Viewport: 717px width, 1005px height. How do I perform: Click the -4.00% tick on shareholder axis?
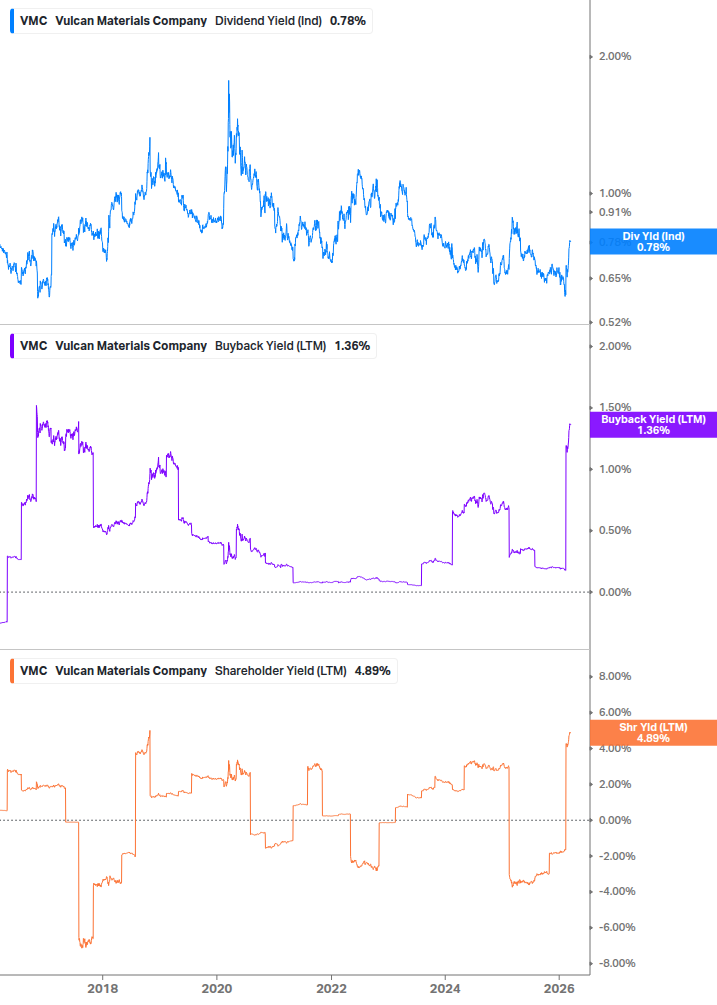click(x=617, y=892)
